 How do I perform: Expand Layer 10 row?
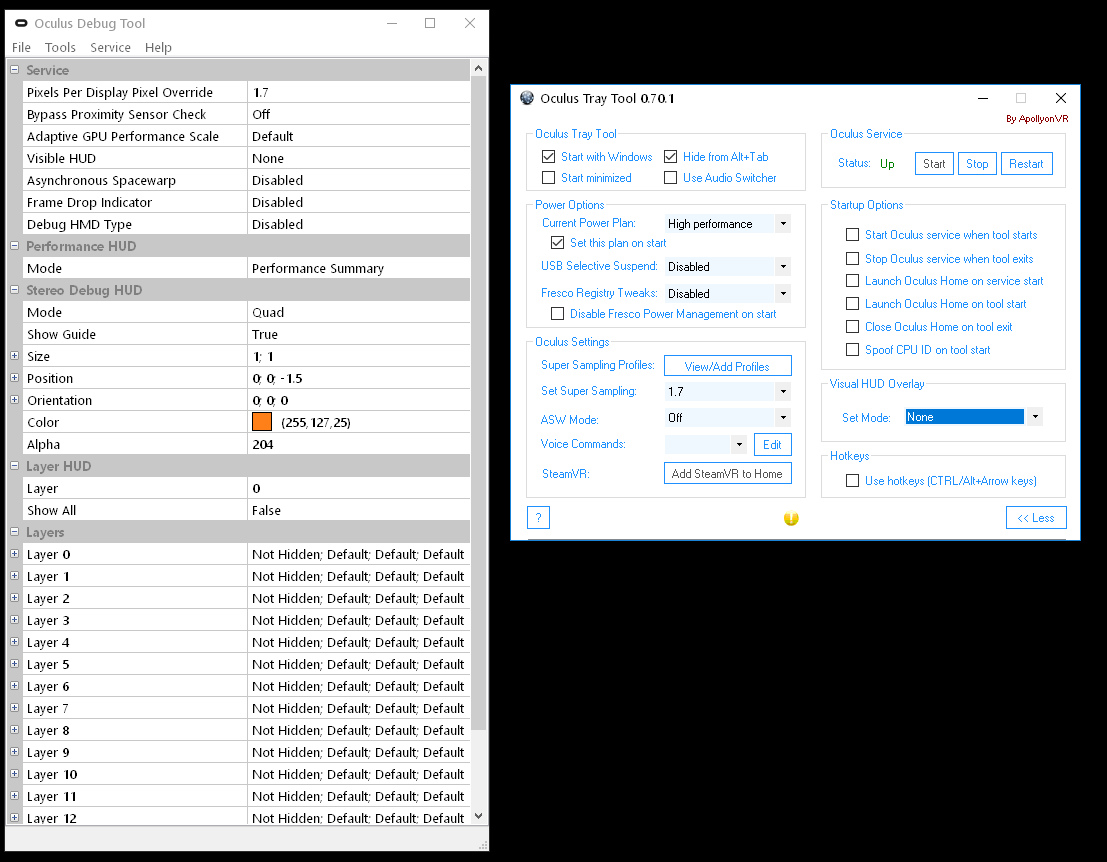coord(14,774)
